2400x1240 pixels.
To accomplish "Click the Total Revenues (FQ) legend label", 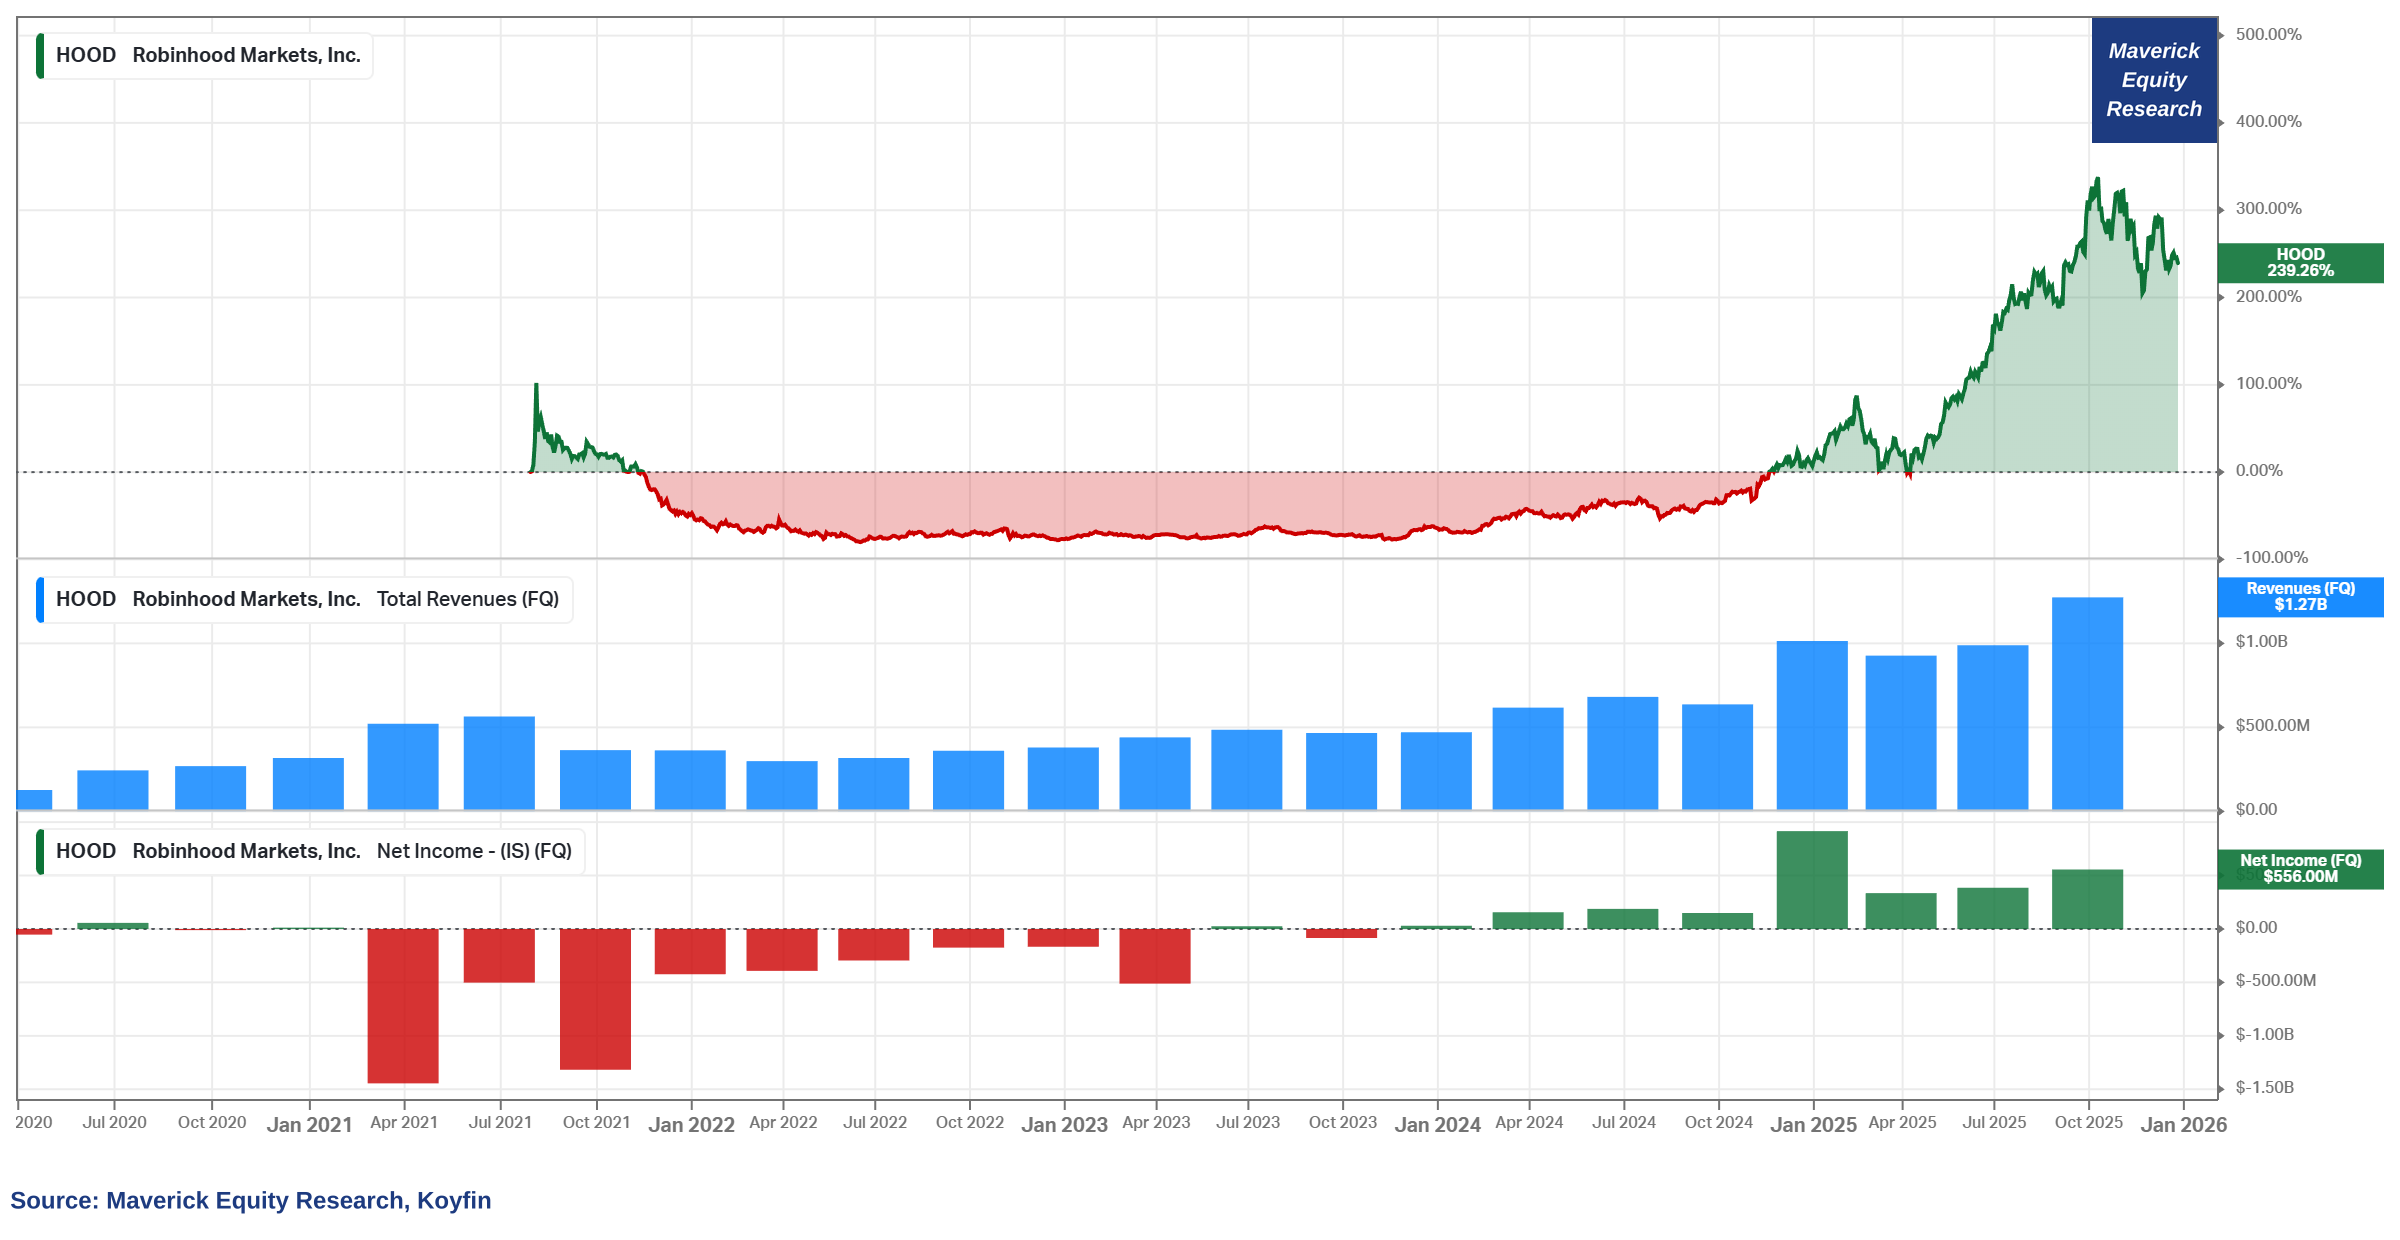I will (x=467, y=600).
